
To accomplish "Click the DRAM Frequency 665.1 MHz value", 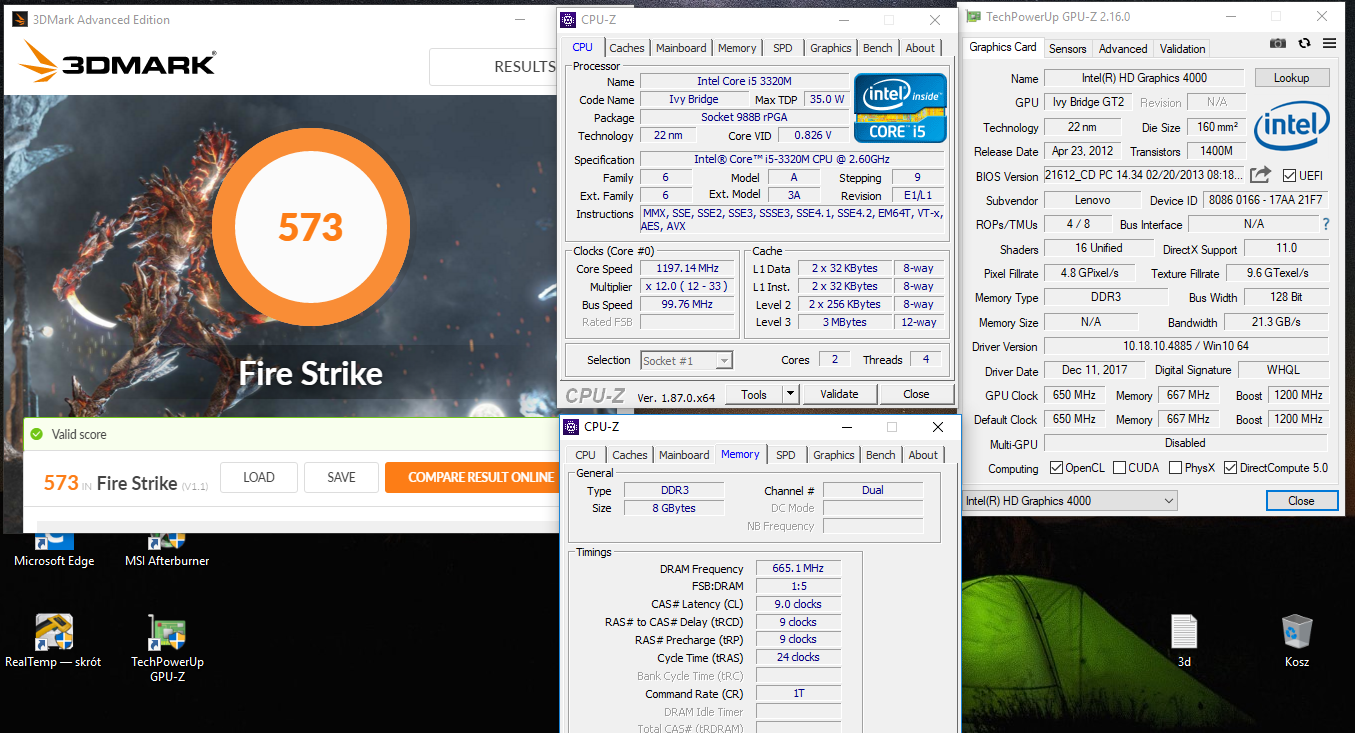I will pyautogui.click(x=798, y=568).
